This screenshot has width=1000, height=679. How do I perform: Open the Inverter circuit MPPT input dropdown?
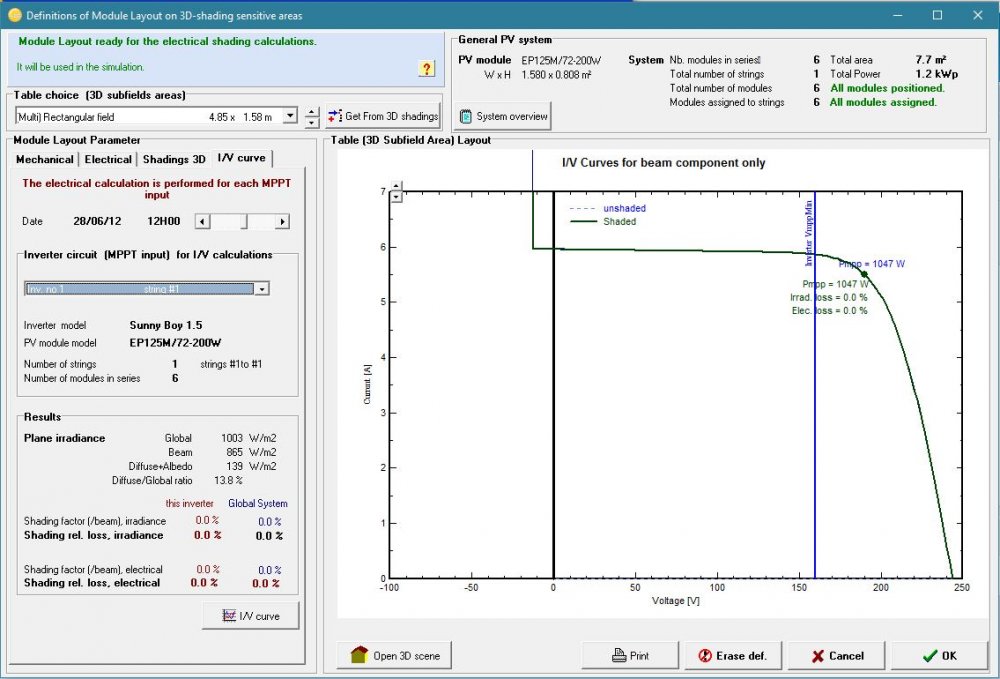262,289
